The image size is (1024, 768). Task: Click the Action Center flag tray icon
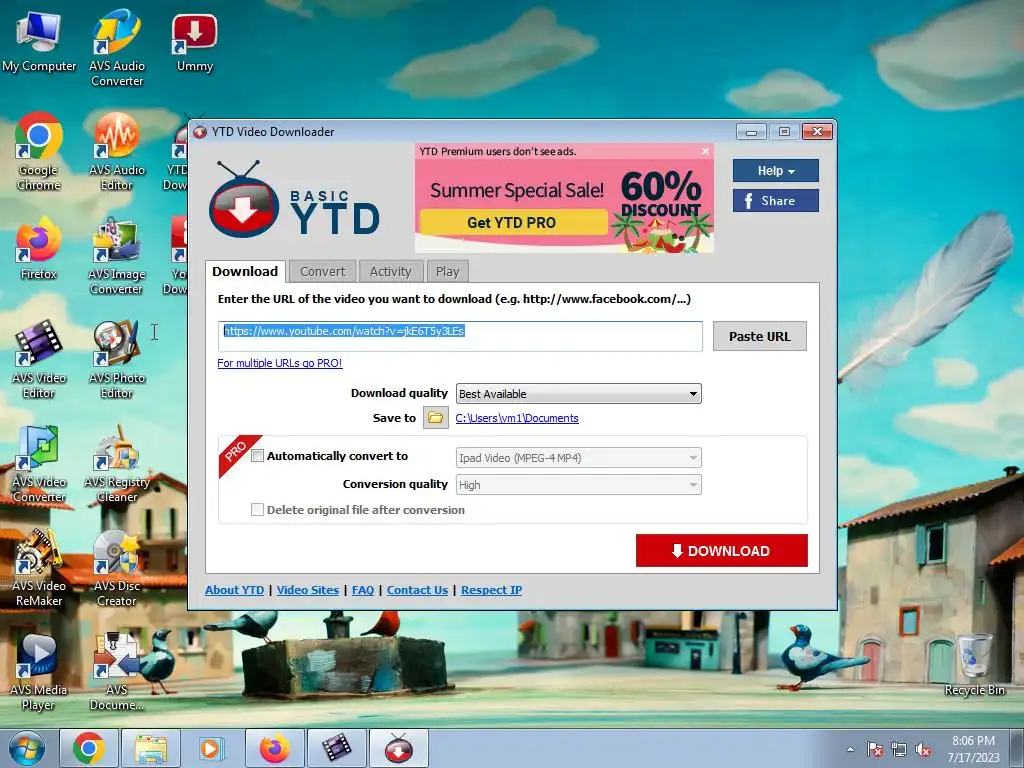click(x=875, y=750)
